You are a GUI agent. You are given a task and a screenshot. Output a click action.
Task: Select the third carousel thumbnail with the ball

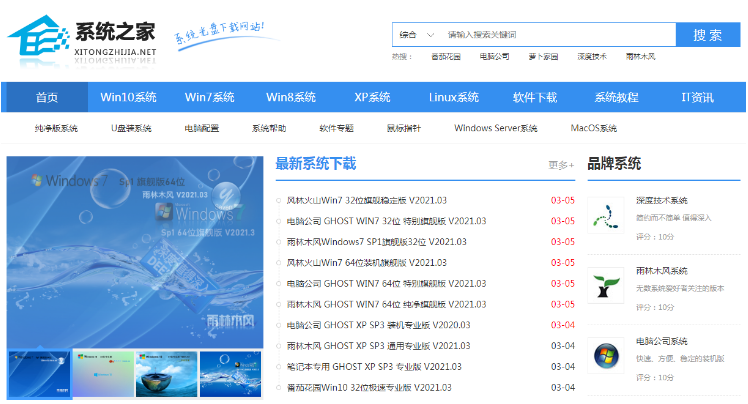coord(166,373)
